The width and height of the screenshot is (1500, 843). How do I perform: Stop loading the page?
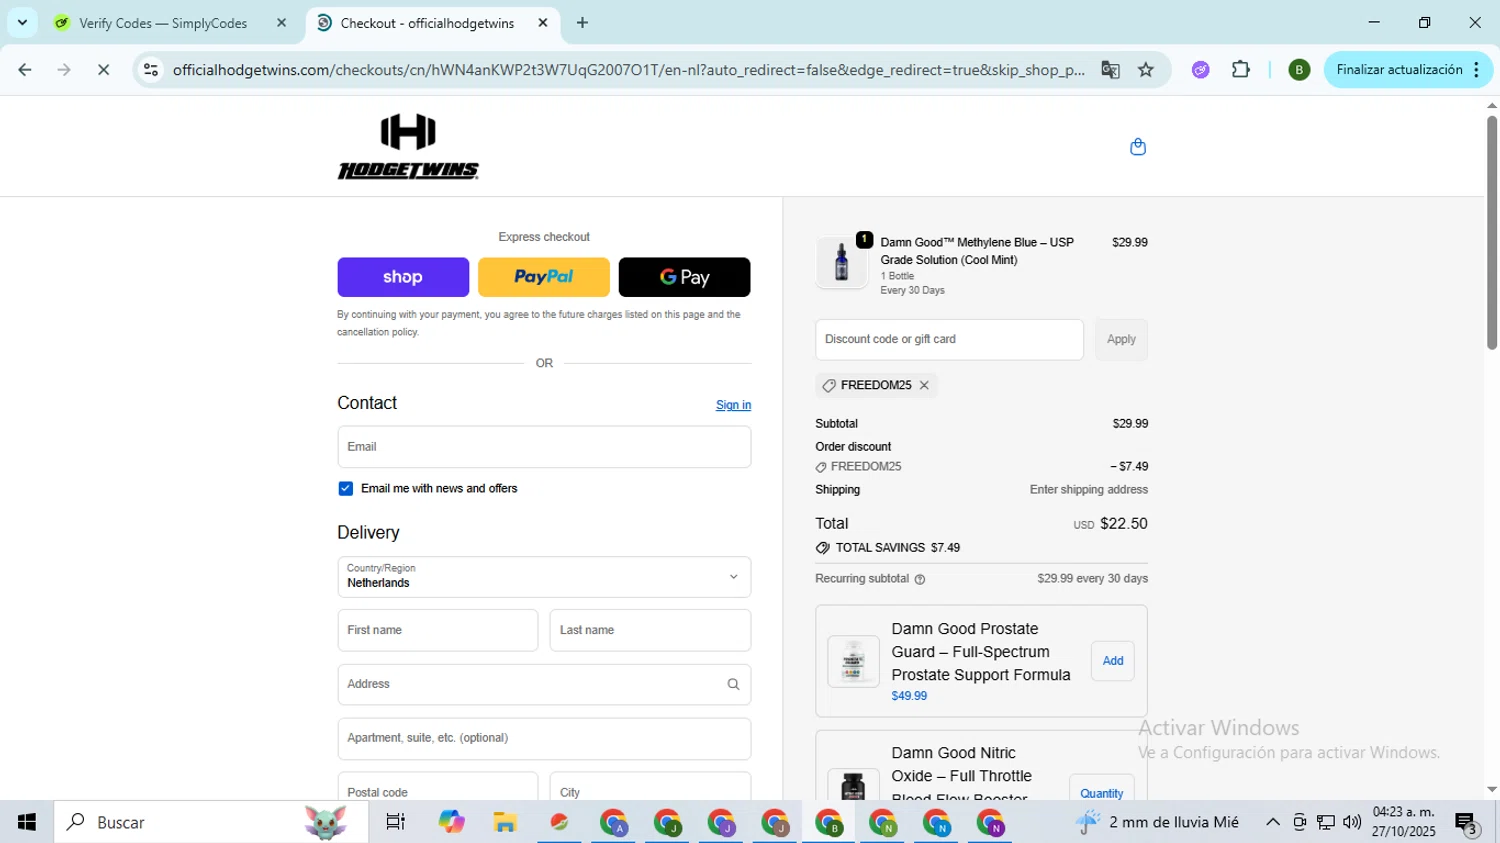pos(103,70)
